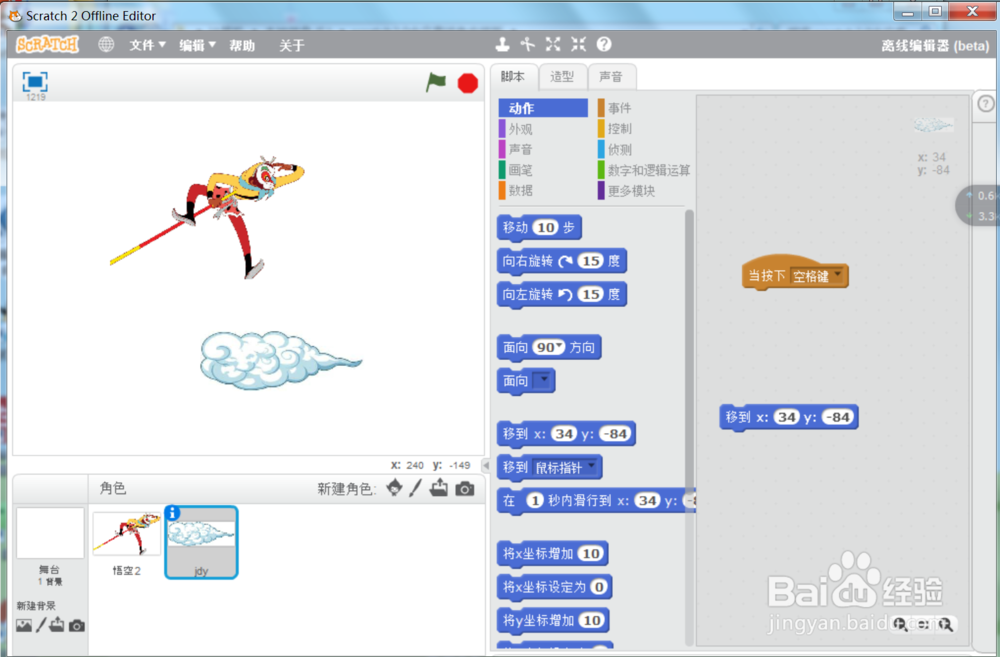Edit steps value 10 in 移动 block
Image resolution: width=1000 pixels, height=657 pixels.
546,227
